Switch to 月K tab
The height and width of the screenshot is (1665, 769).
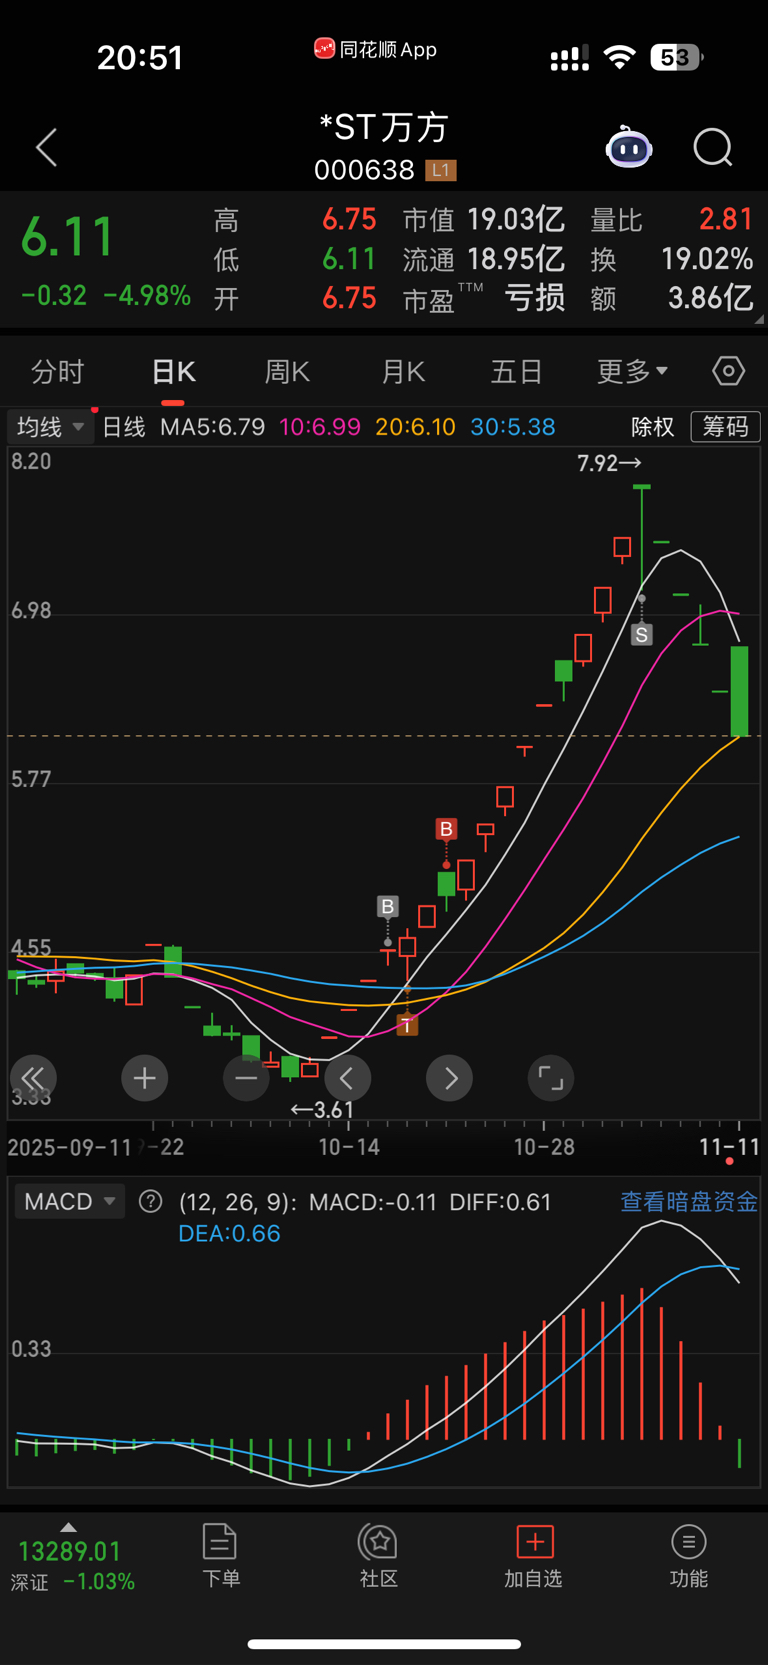click(x=404, y=372)
